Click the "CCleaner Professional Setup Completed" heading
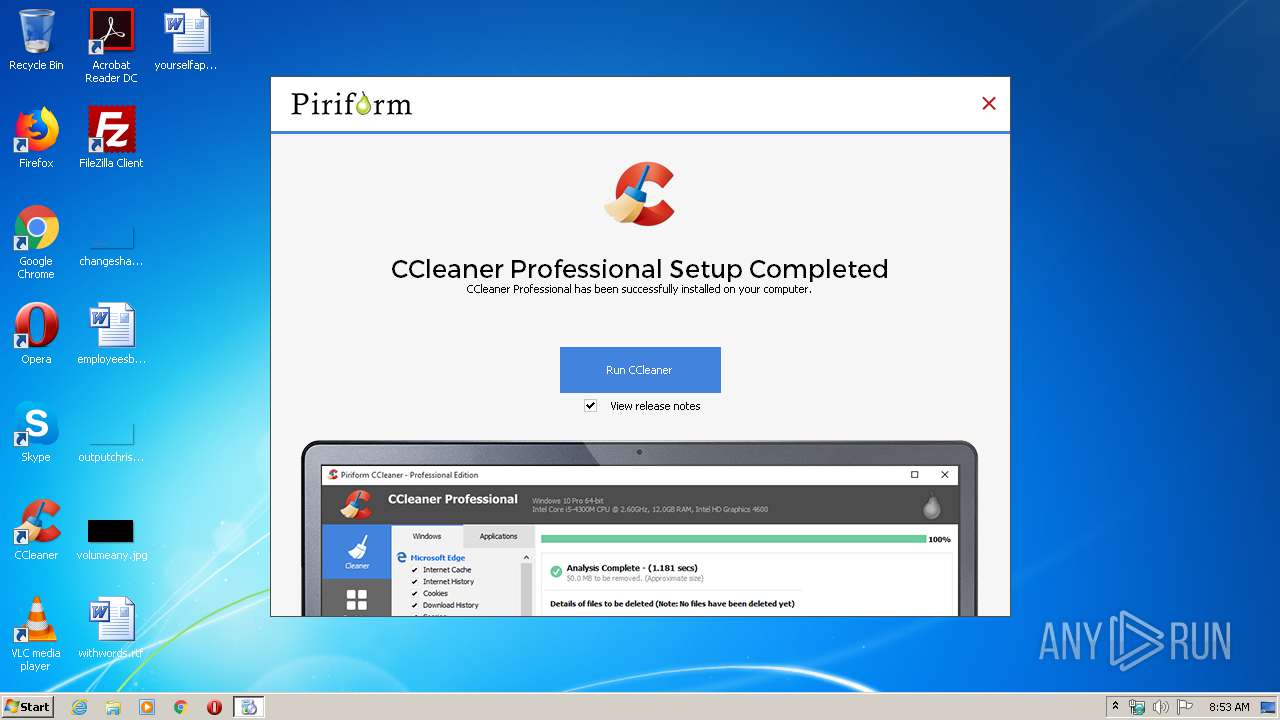This screenshot has width=1280, height=720. pos(640,269)
